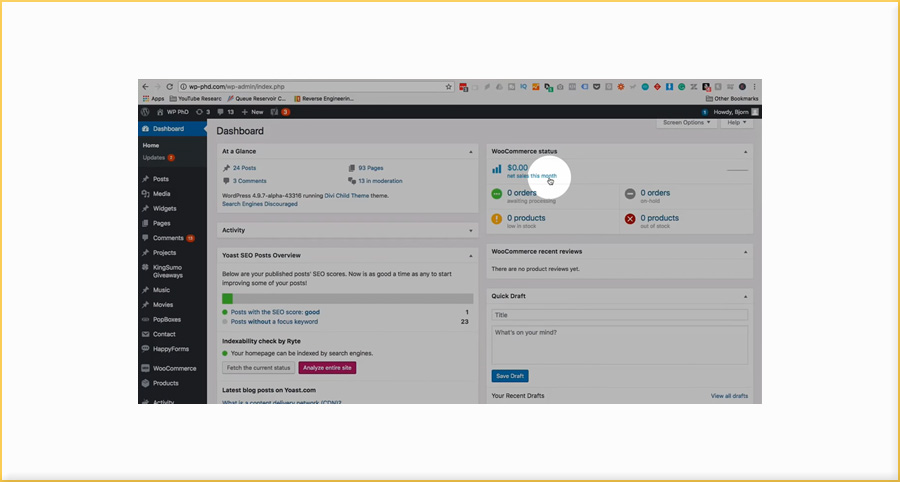Click Fetch the current status button
The width and height of the screenshot is (900, 482).
[x=258, y=368]
